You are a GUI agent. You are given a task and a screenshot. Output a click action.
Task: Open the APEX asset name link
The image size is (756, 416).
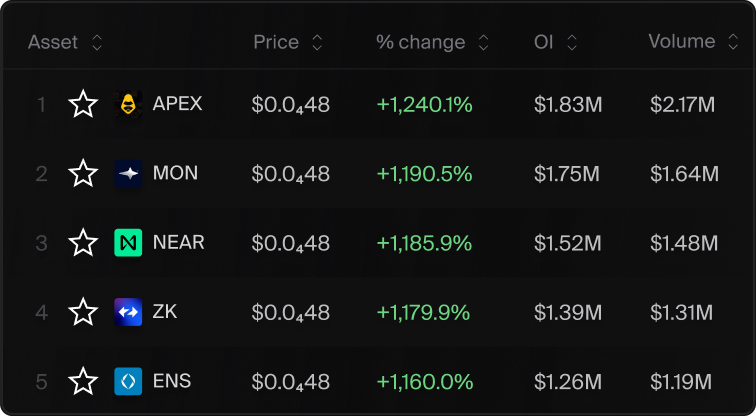tap(177, 104)
